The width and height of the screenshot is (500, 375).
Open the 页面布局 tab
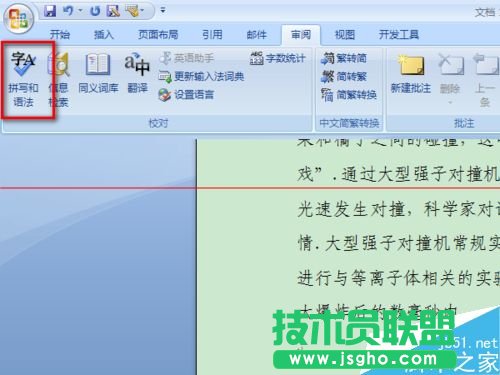click(x=158, y=35)
